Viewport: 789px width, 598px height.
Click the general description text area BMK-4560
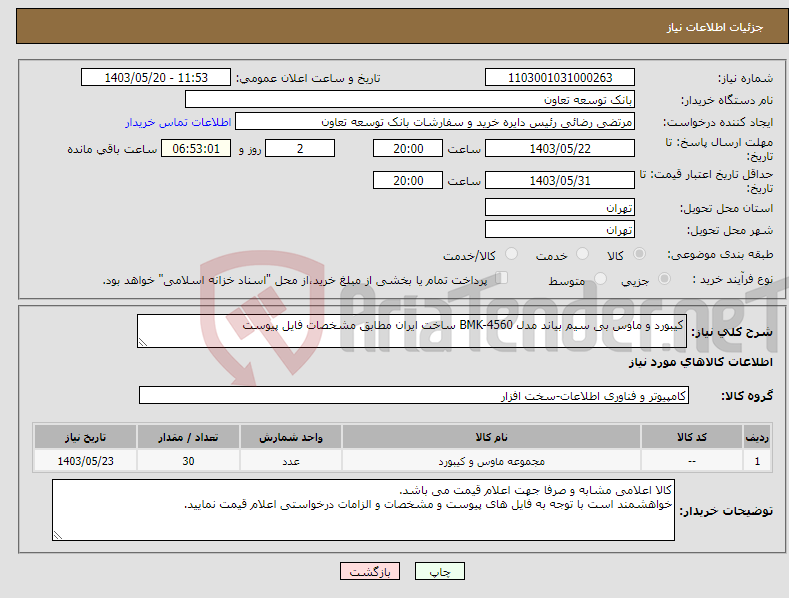pyautogui.click(x=412, y=331)
